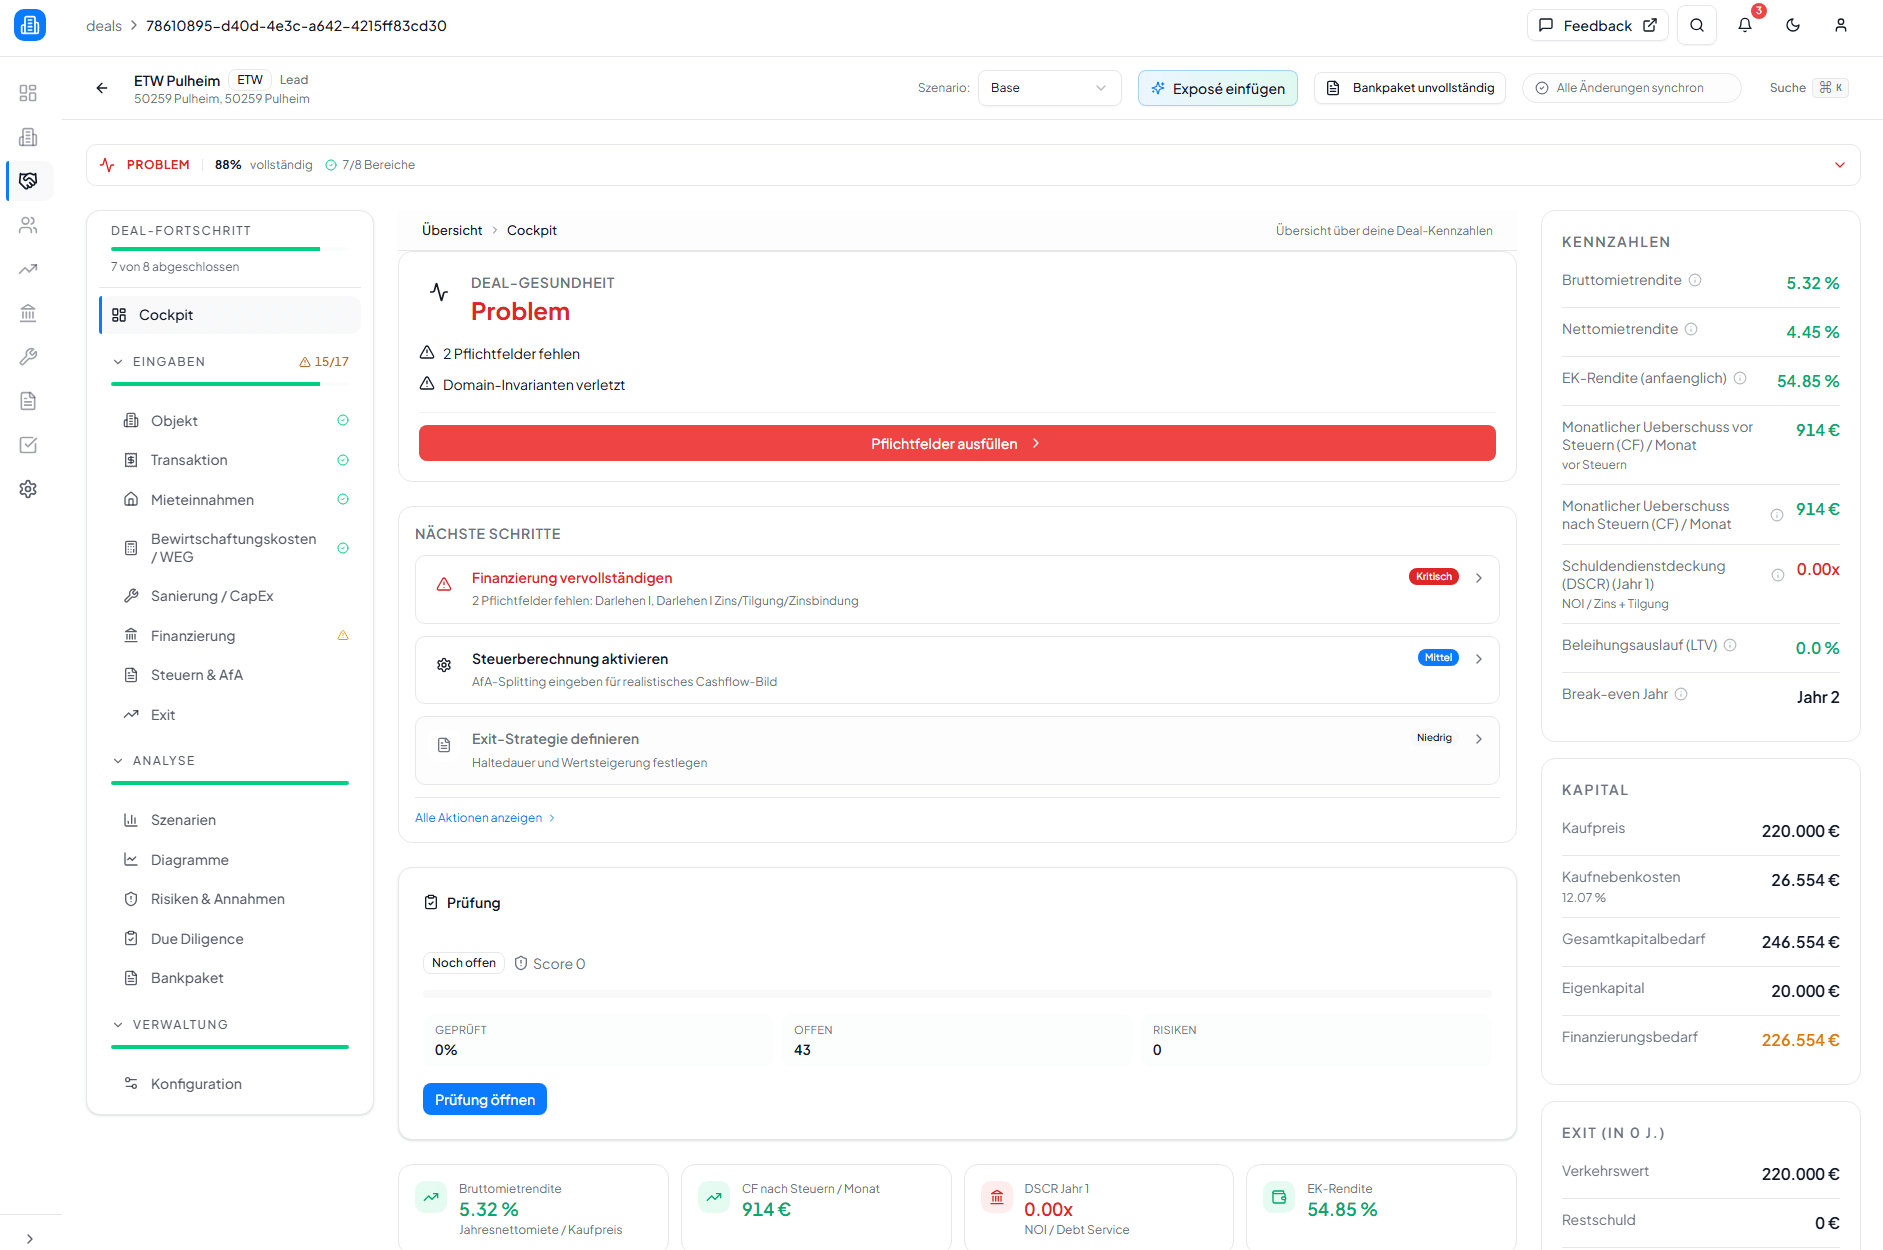Click the notification bell icon
Viewport: 1883px width, 1250px height.
[x=1745, y=26]
